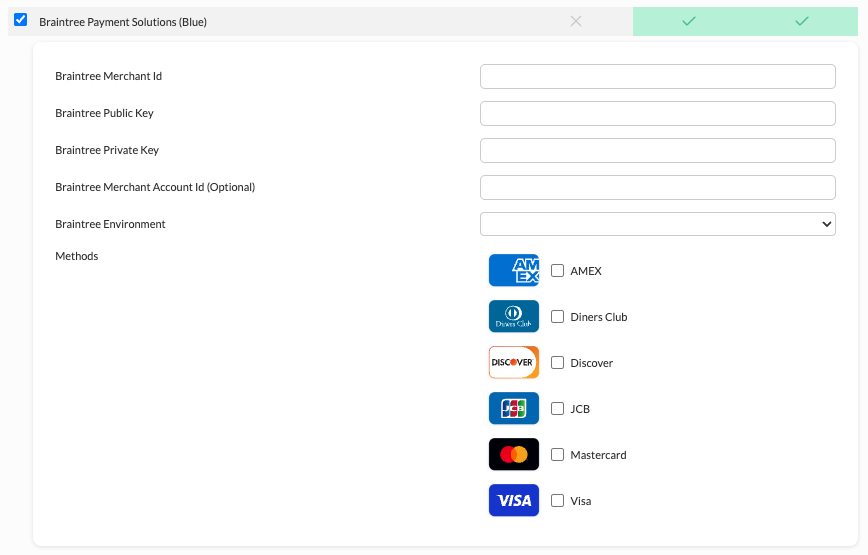This screenshot has height=555, width=868.
Task: Click the JCB label text
Action: coord(580,409)
